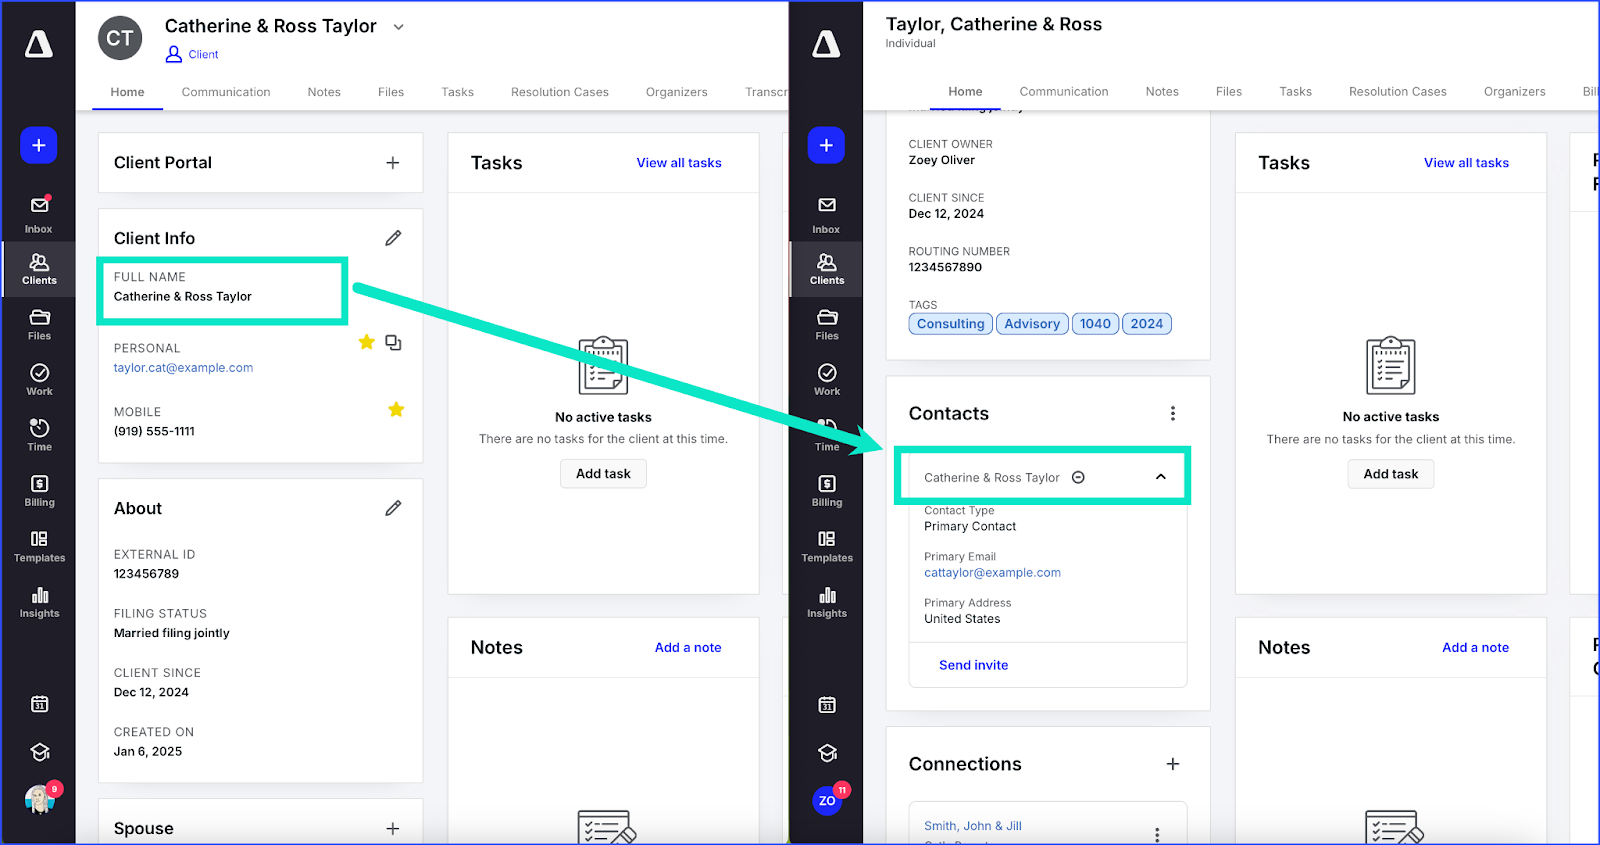Click the copy icon next to personal email
1600x845 pixels.
[394, 343]
